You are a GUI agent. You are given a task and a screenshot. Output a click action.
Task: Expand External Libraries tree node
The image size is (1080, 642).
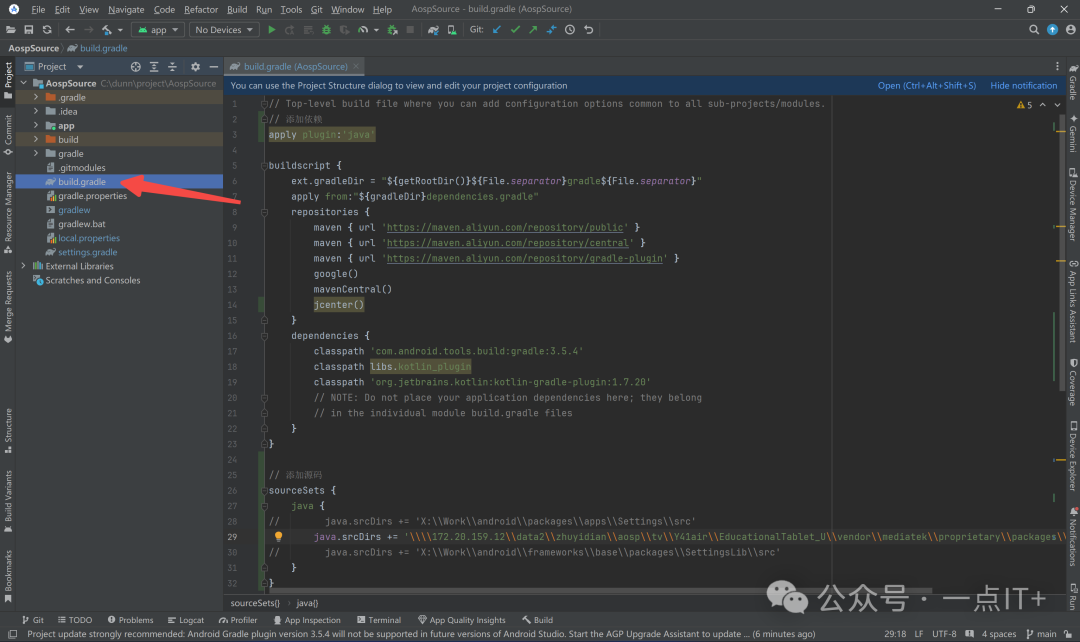(x=23, y=266)
